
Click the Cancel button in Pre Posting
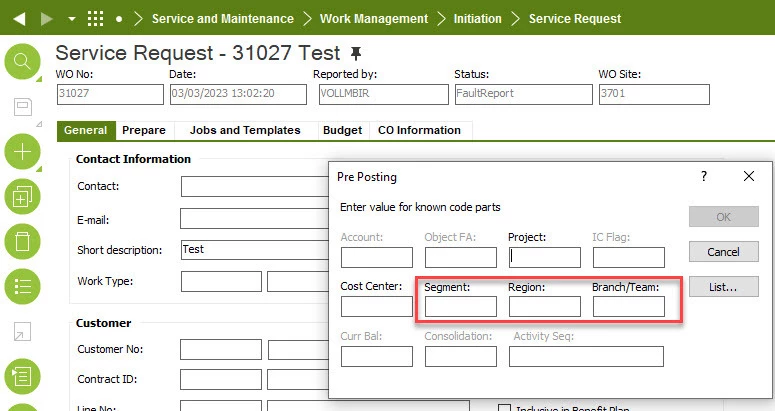[724, 252]
